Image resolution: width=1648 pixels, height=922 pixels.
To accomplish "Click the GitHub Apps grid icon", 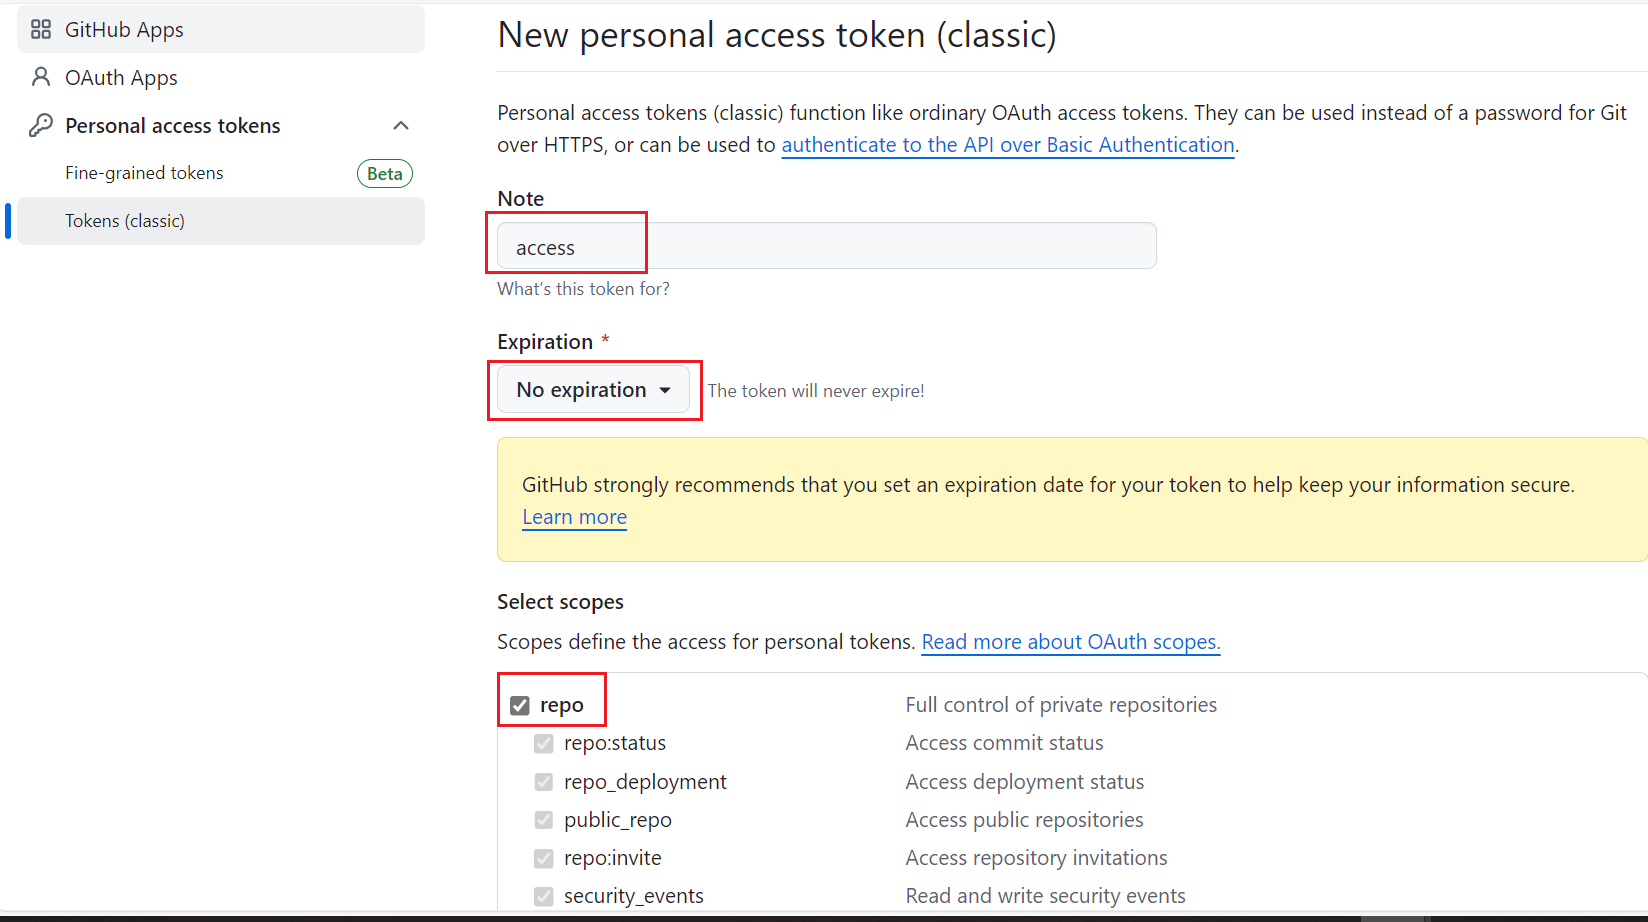I will click(x=41, y=30).
